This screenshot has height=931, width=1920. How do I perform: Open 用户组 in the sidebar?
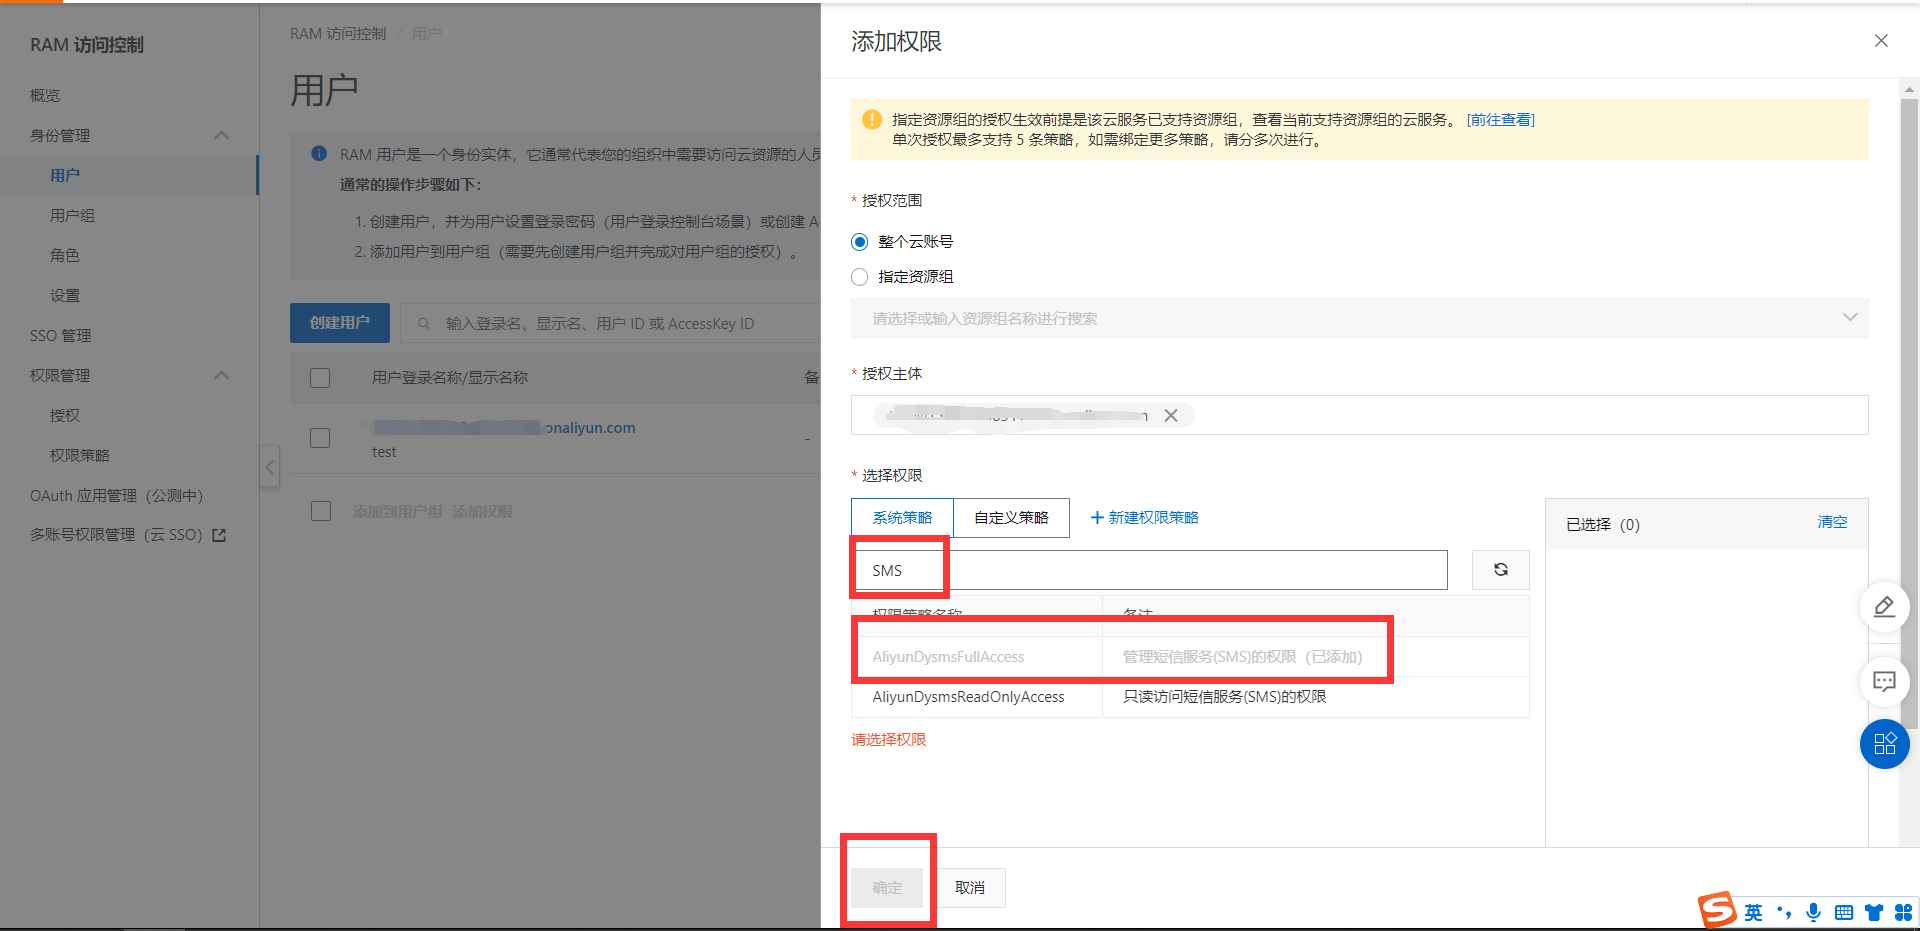(72, 215)
